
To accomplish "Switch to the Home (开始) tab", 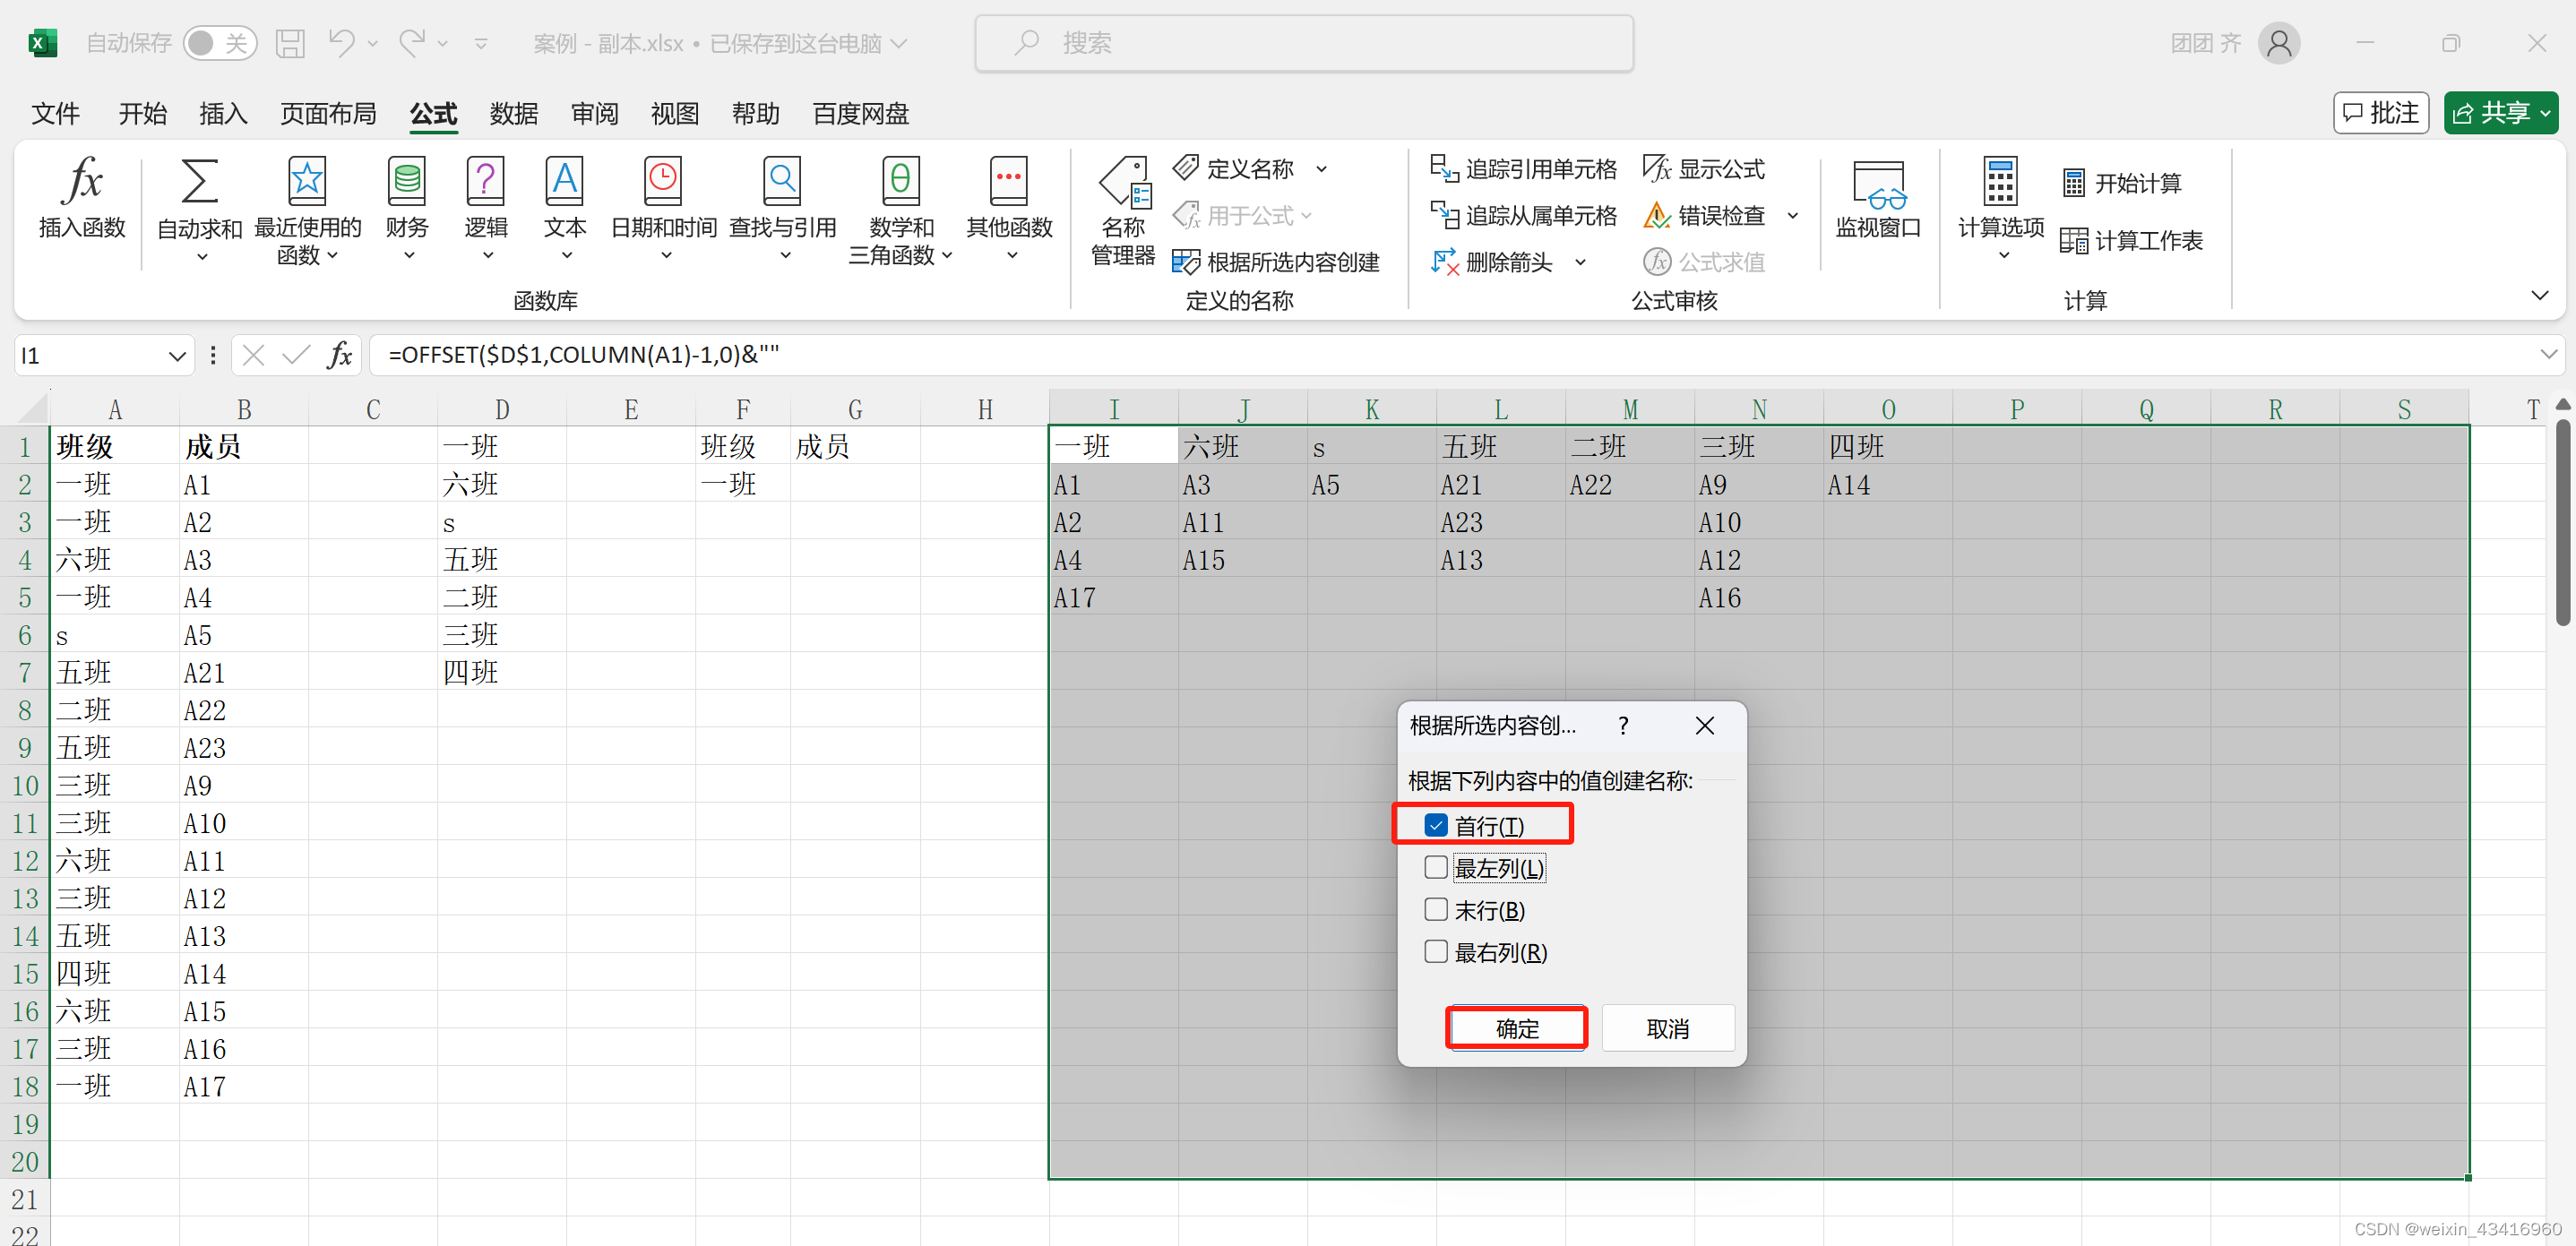I will pos(143,113).
